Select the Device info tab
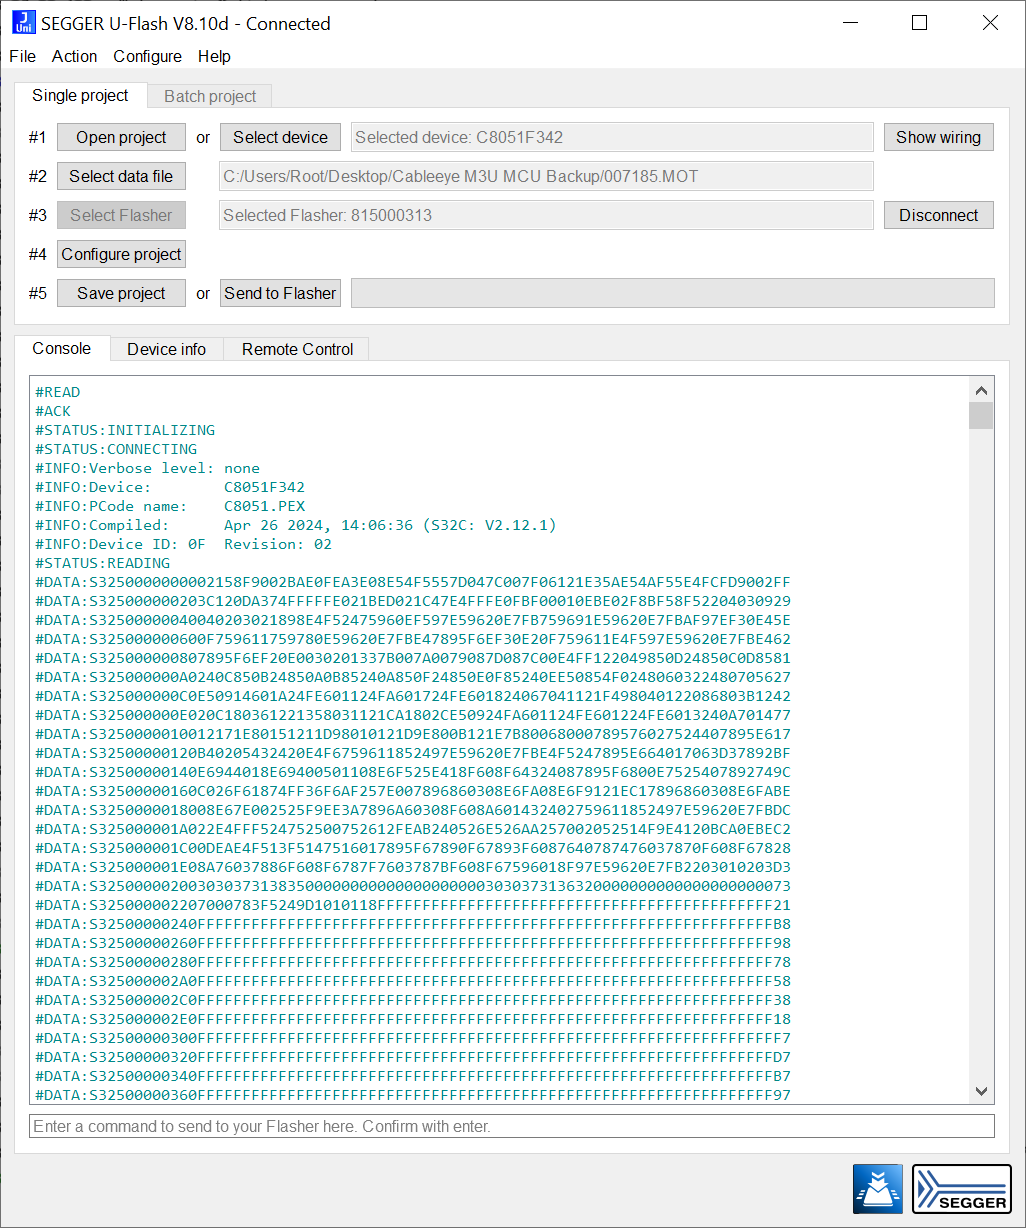The image size is (1026, 1228). coord(167,349)
